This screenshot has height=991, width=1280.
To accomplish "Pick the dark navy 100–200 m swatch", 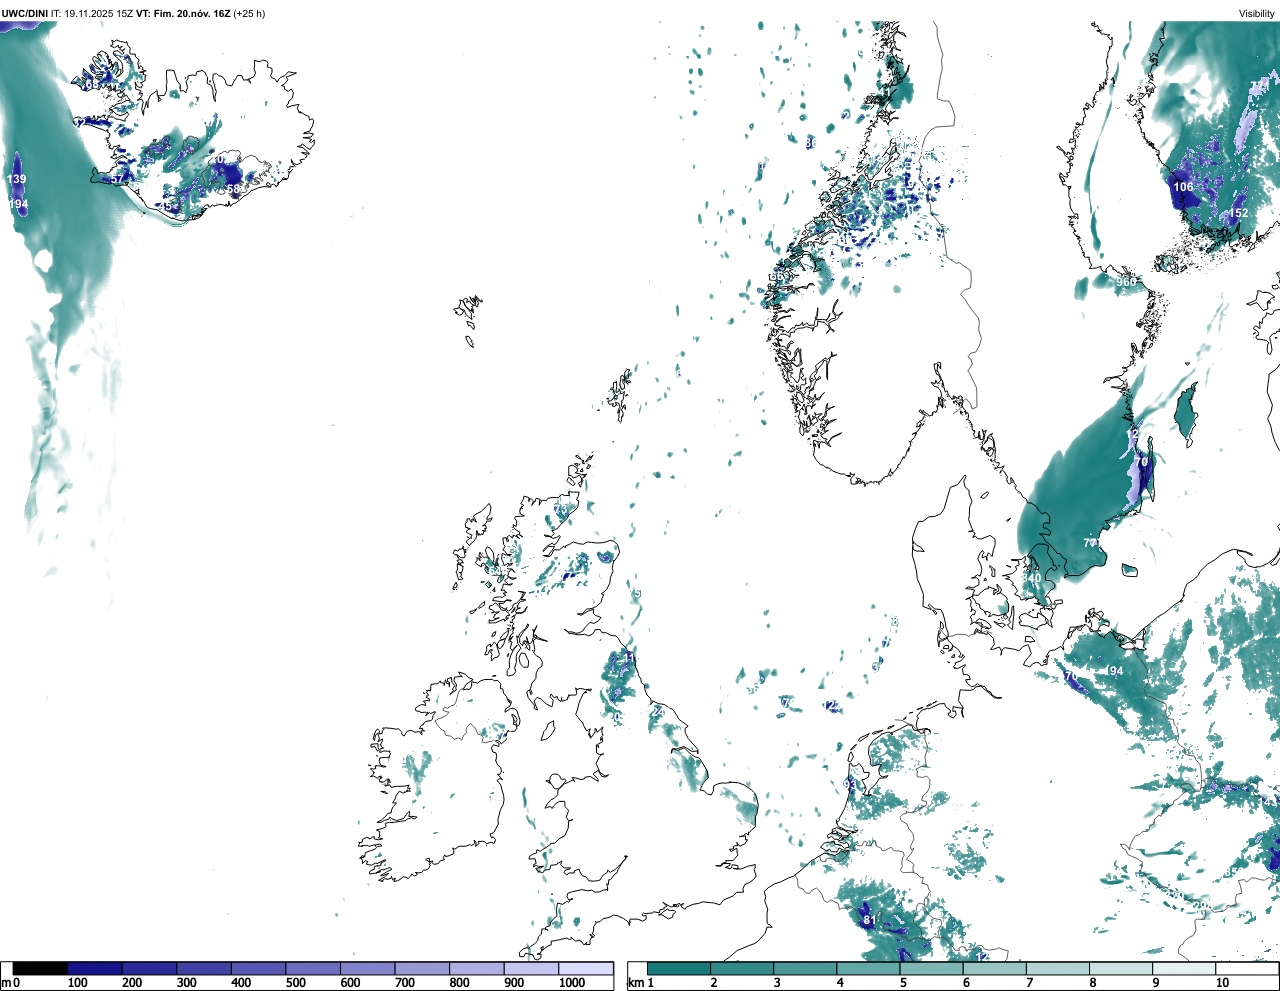I will 95,969.
